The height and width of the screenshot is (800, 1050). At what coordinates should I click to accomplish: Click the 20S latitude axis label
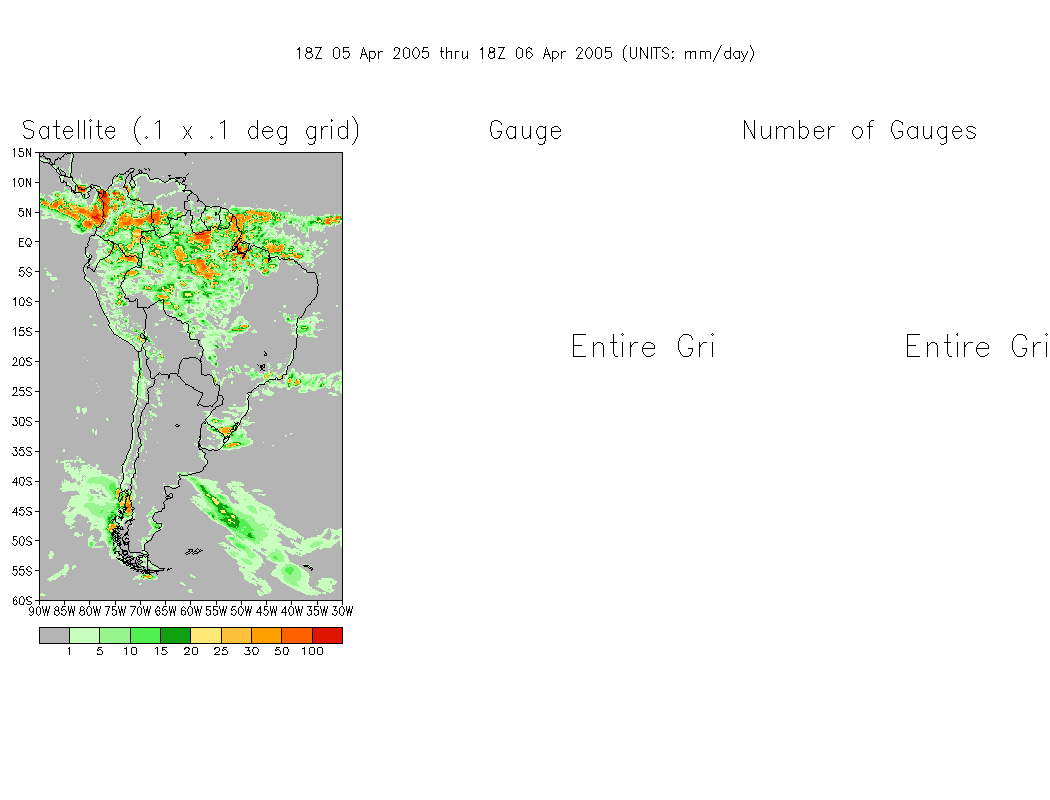(21, 362)
